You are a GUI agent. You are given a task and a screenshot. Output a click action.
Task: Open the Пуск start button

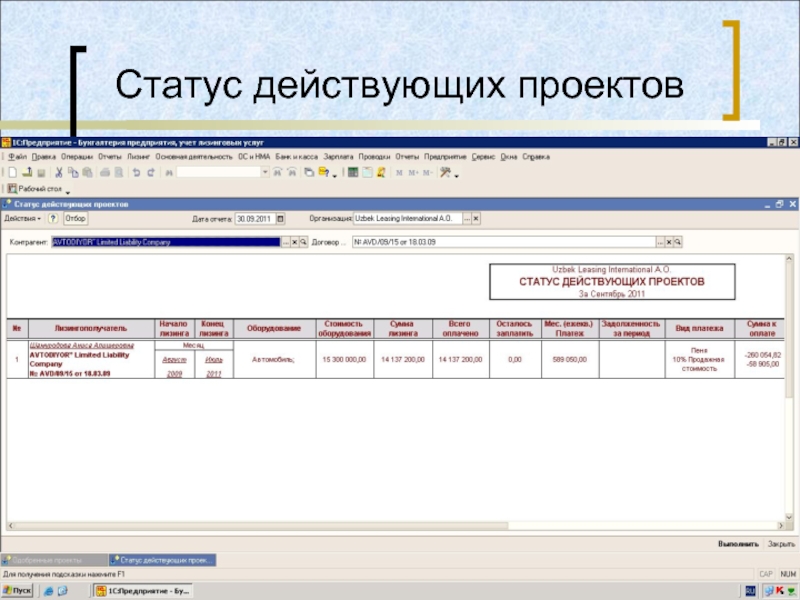(x=17, y=591)
